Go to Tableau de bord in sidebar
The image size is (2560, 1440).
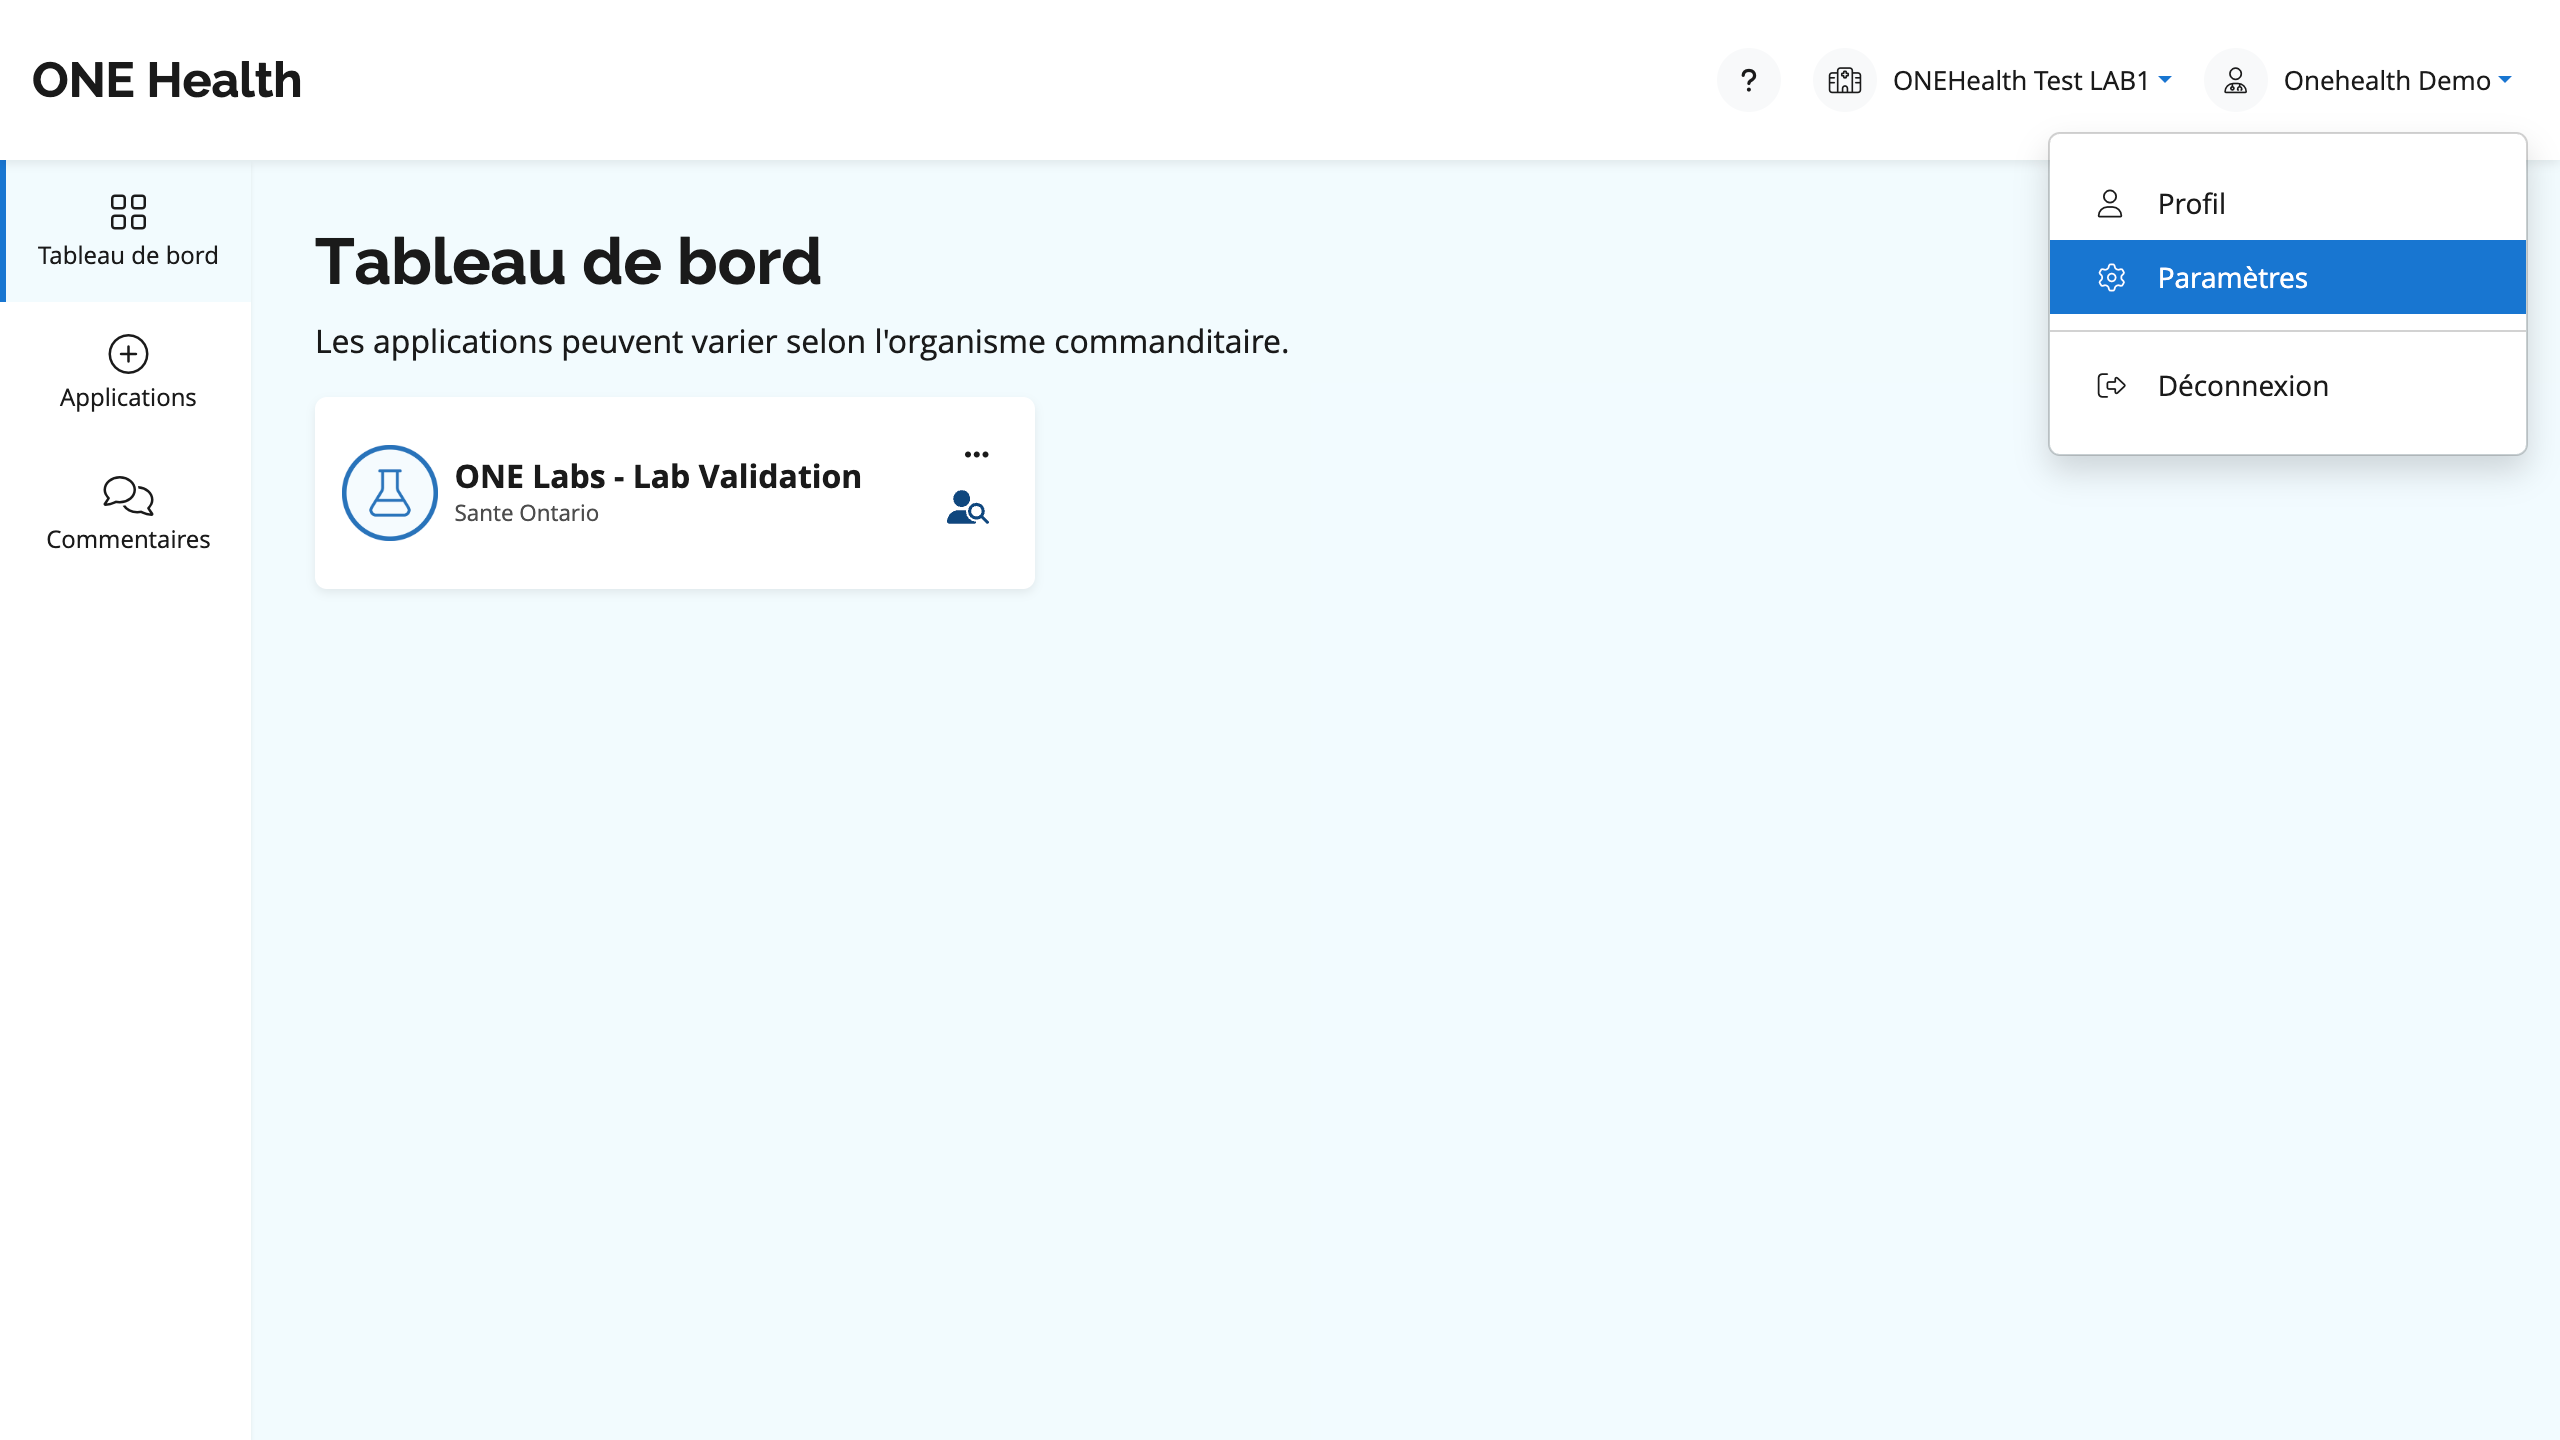128,231
